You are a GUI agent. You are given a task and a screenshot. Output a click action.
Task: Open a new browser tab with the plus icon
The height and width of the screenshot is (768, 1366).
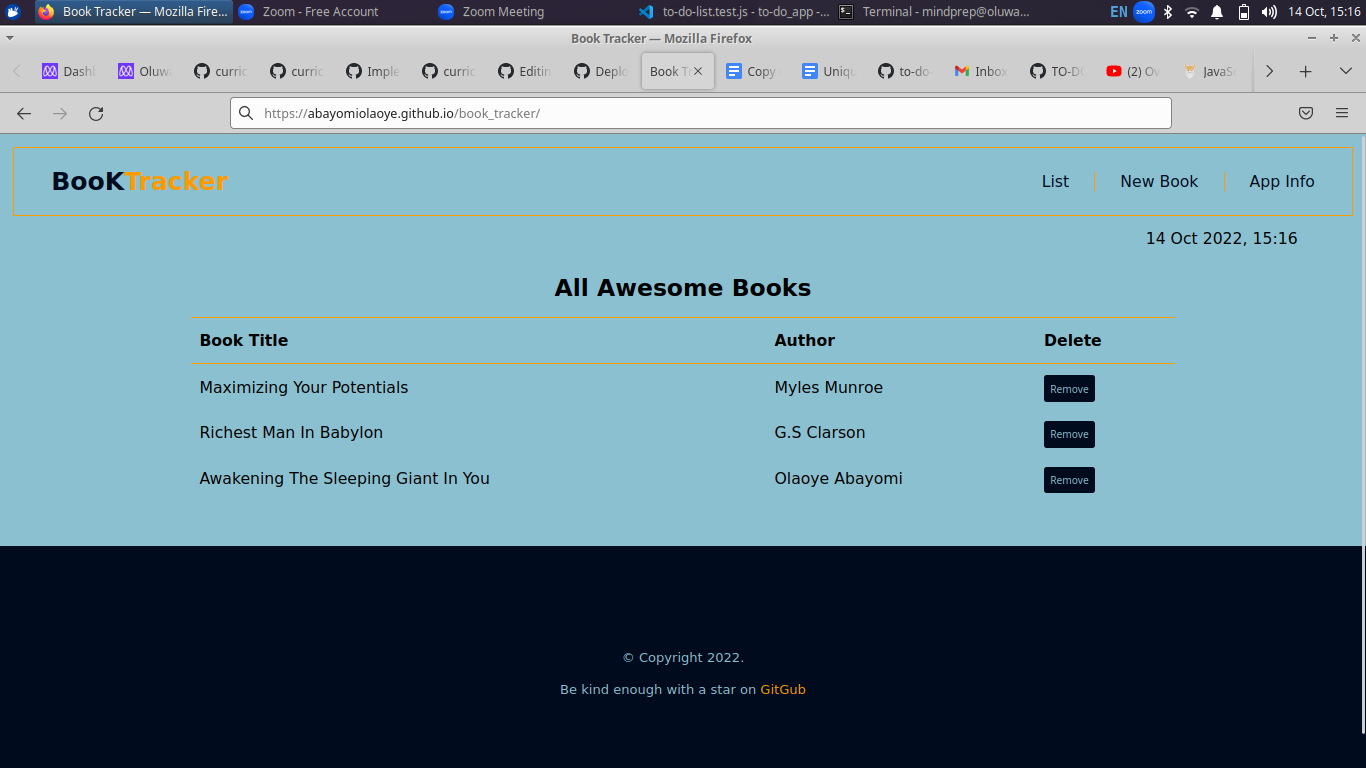pos(1304,71)
